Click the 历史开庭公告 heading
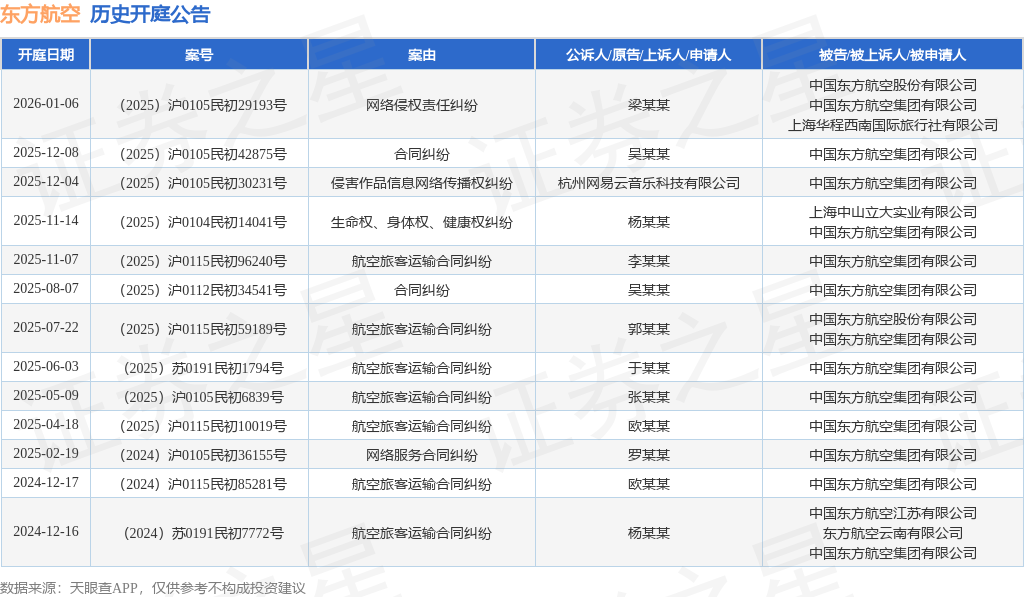 (150, 14)
